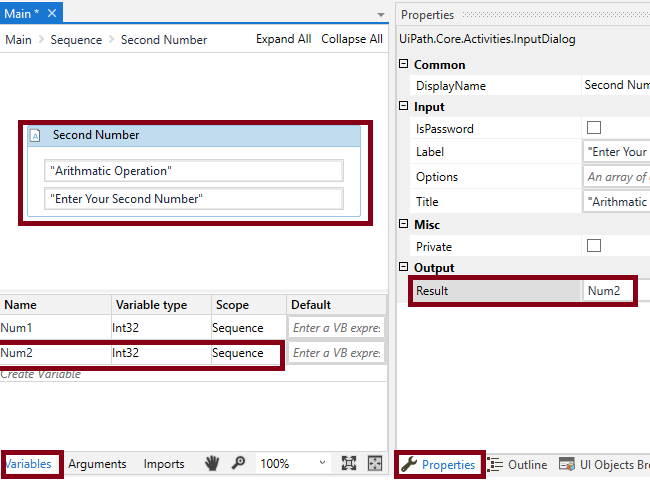This screenshot has width=650, height=483.
Task: Click the "Enter Your Second Number" label field
Action: (x=194, y=199)
